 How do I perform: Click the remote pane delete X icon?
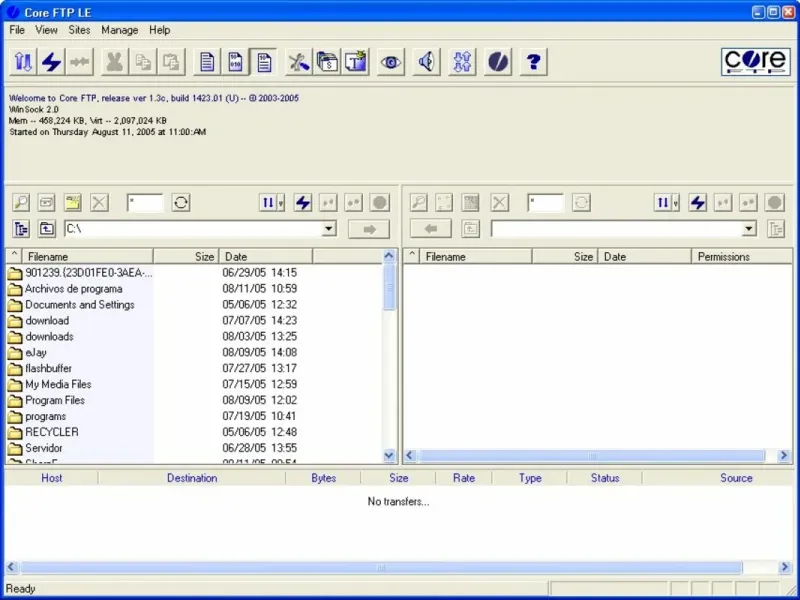[499, 203]
